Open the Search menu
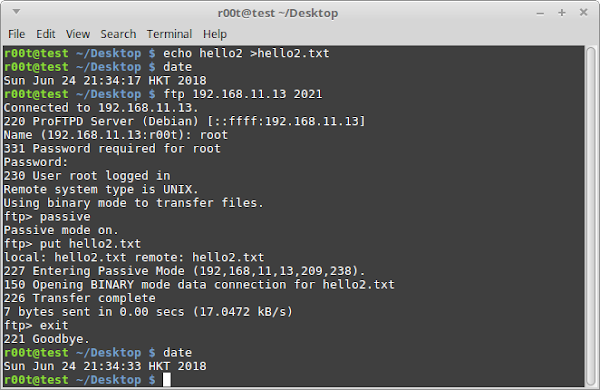This screenshot has height=390, width=600. (118, 34)
